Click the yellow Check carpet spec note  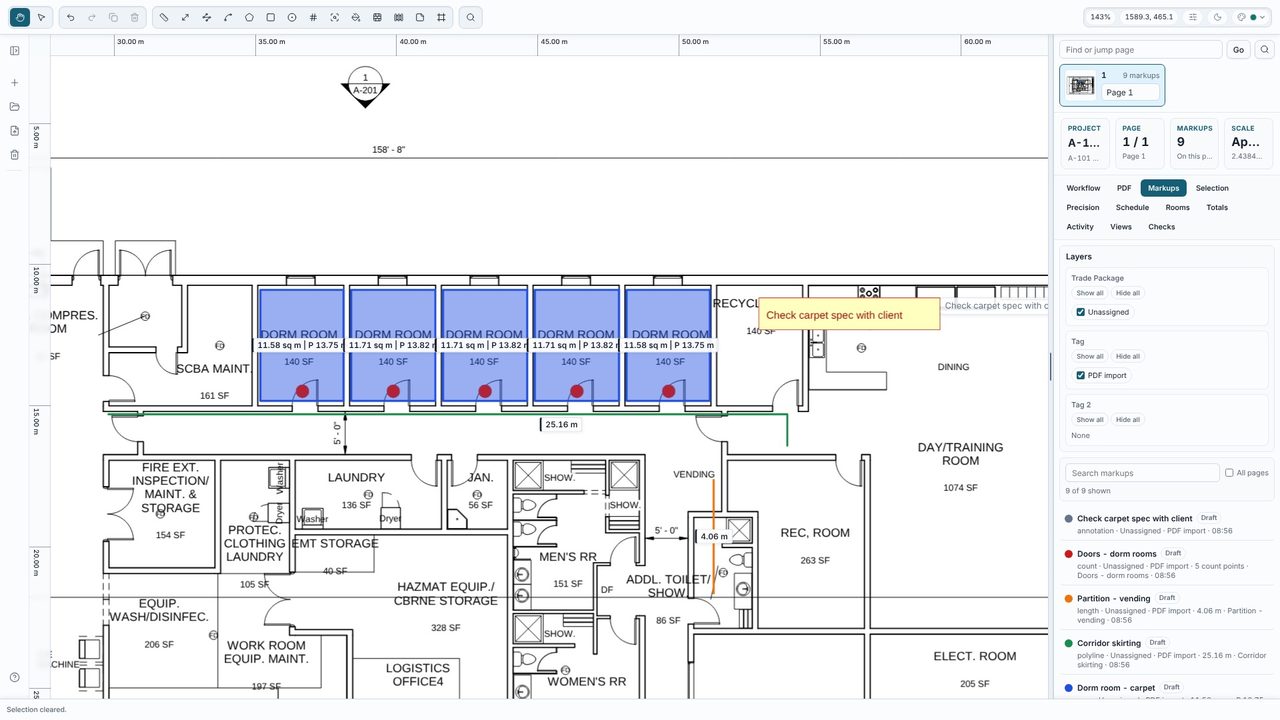point(849,315)
